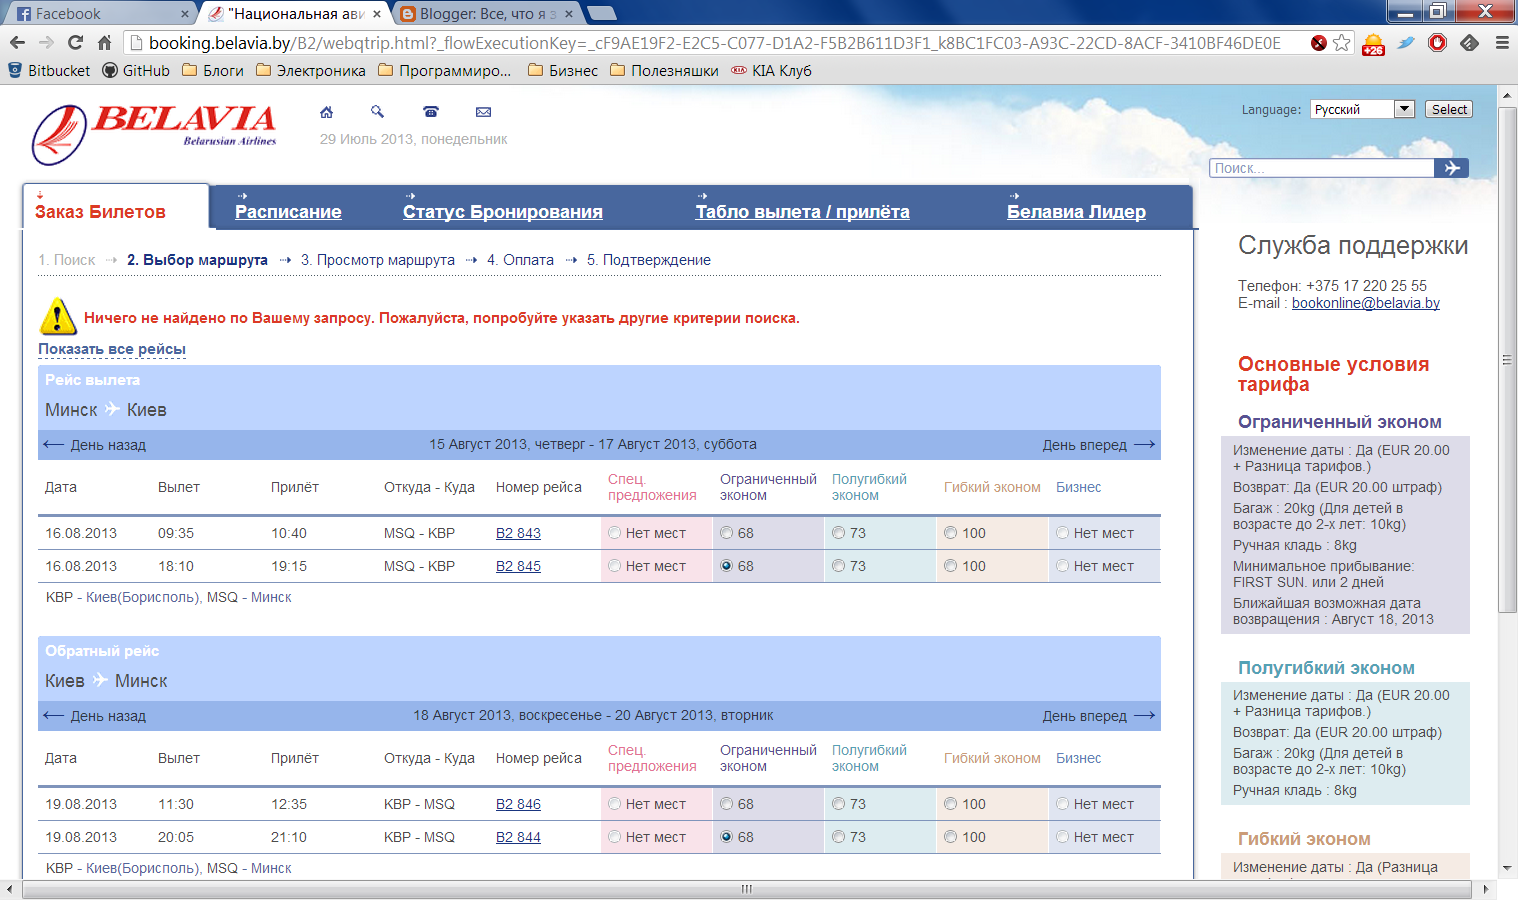
Task: Open Табло вылета / прилёта menu
Action: coord(803,212)
